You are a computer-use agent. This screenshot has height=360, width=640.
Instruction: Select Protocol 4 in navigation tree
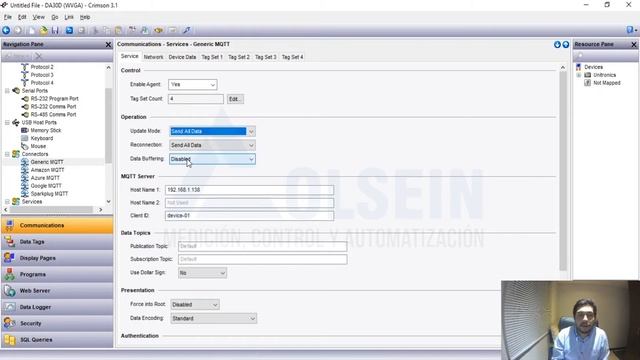[42, 83]
